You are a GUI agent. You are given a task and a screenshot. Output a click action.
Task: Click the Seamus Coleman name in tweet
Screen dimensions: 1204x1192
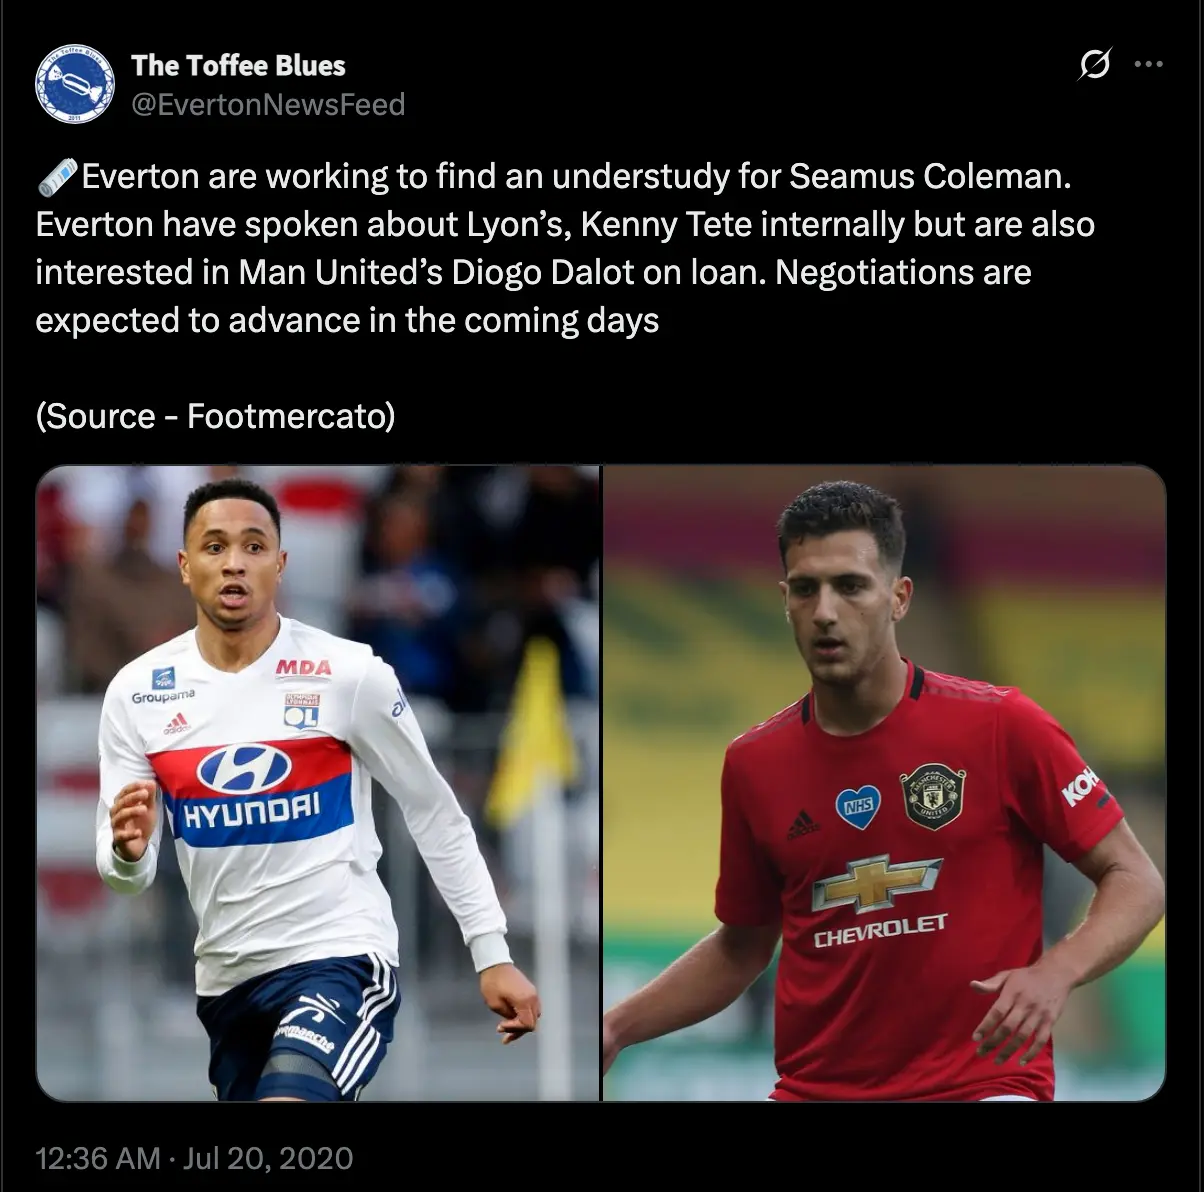pyautogui.click(x=930, y=176)
